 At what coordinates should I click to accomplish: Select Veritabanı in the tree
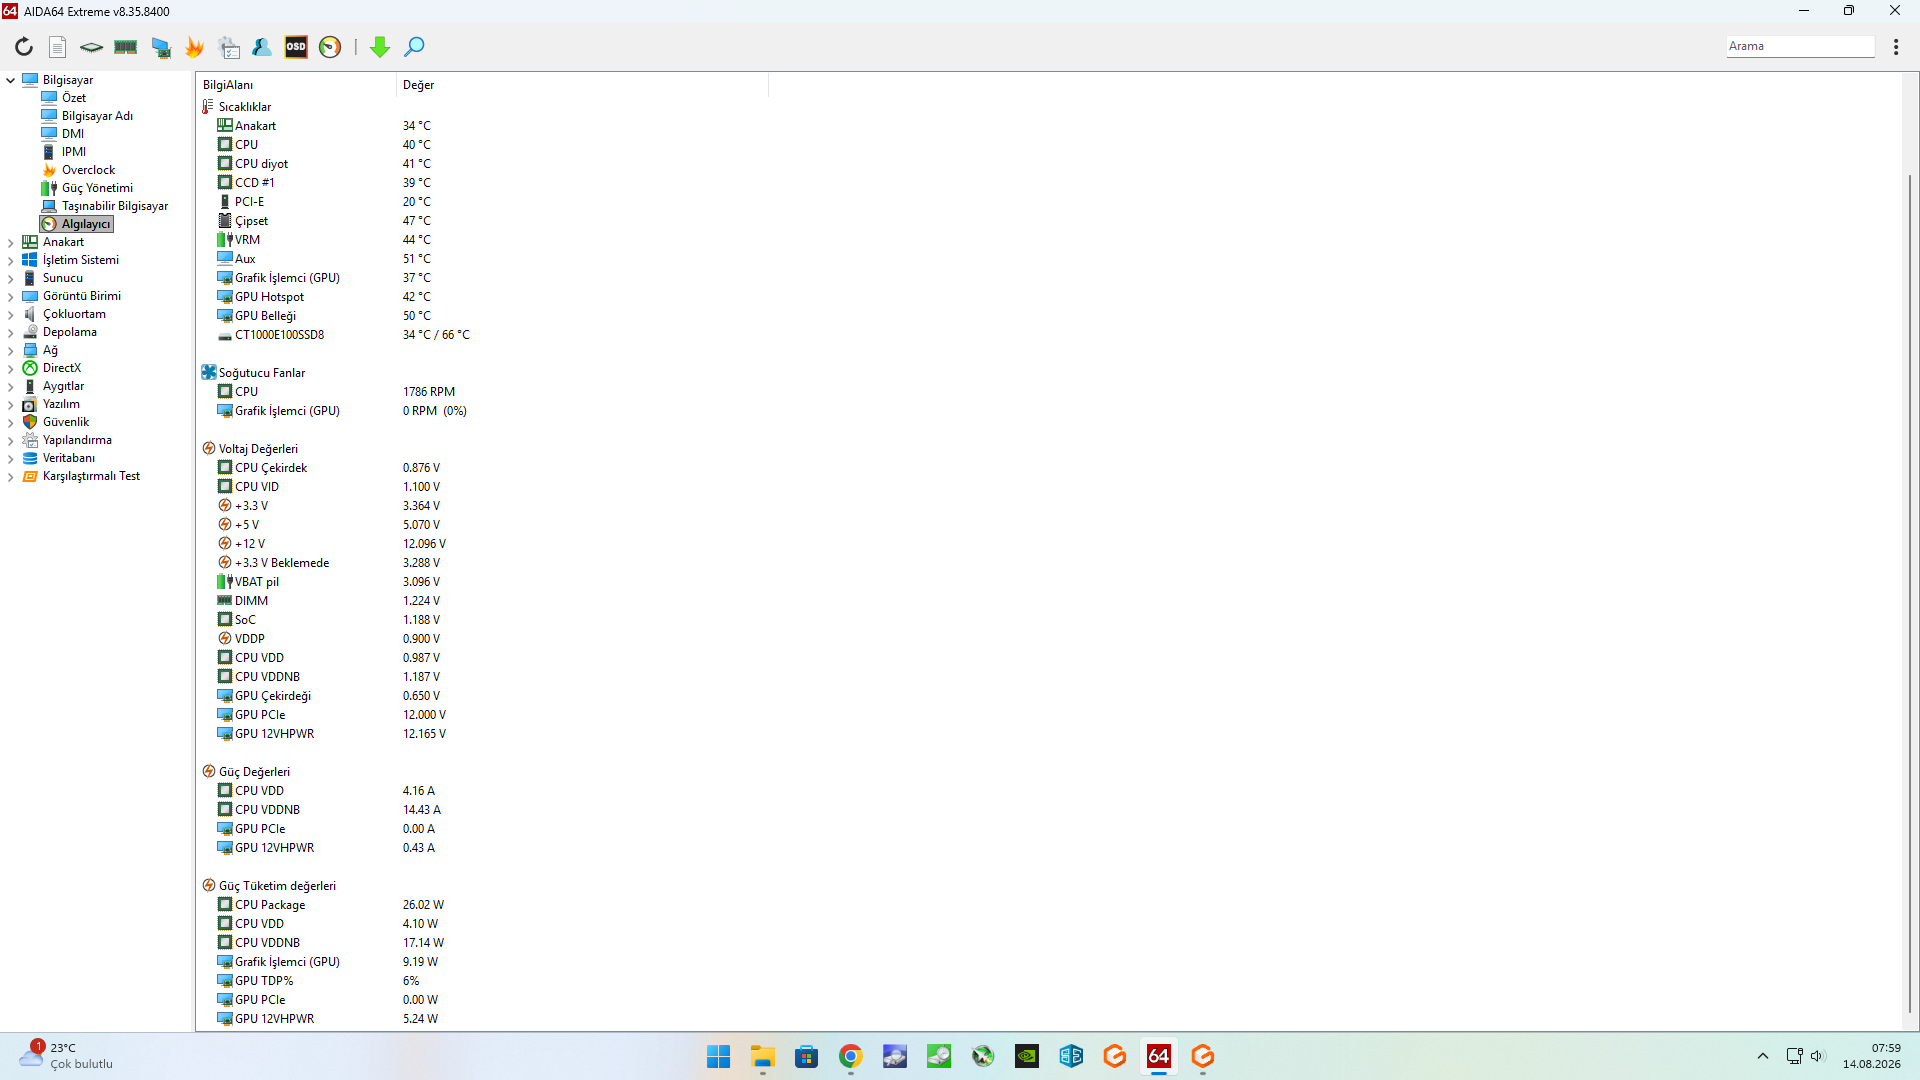69,458
